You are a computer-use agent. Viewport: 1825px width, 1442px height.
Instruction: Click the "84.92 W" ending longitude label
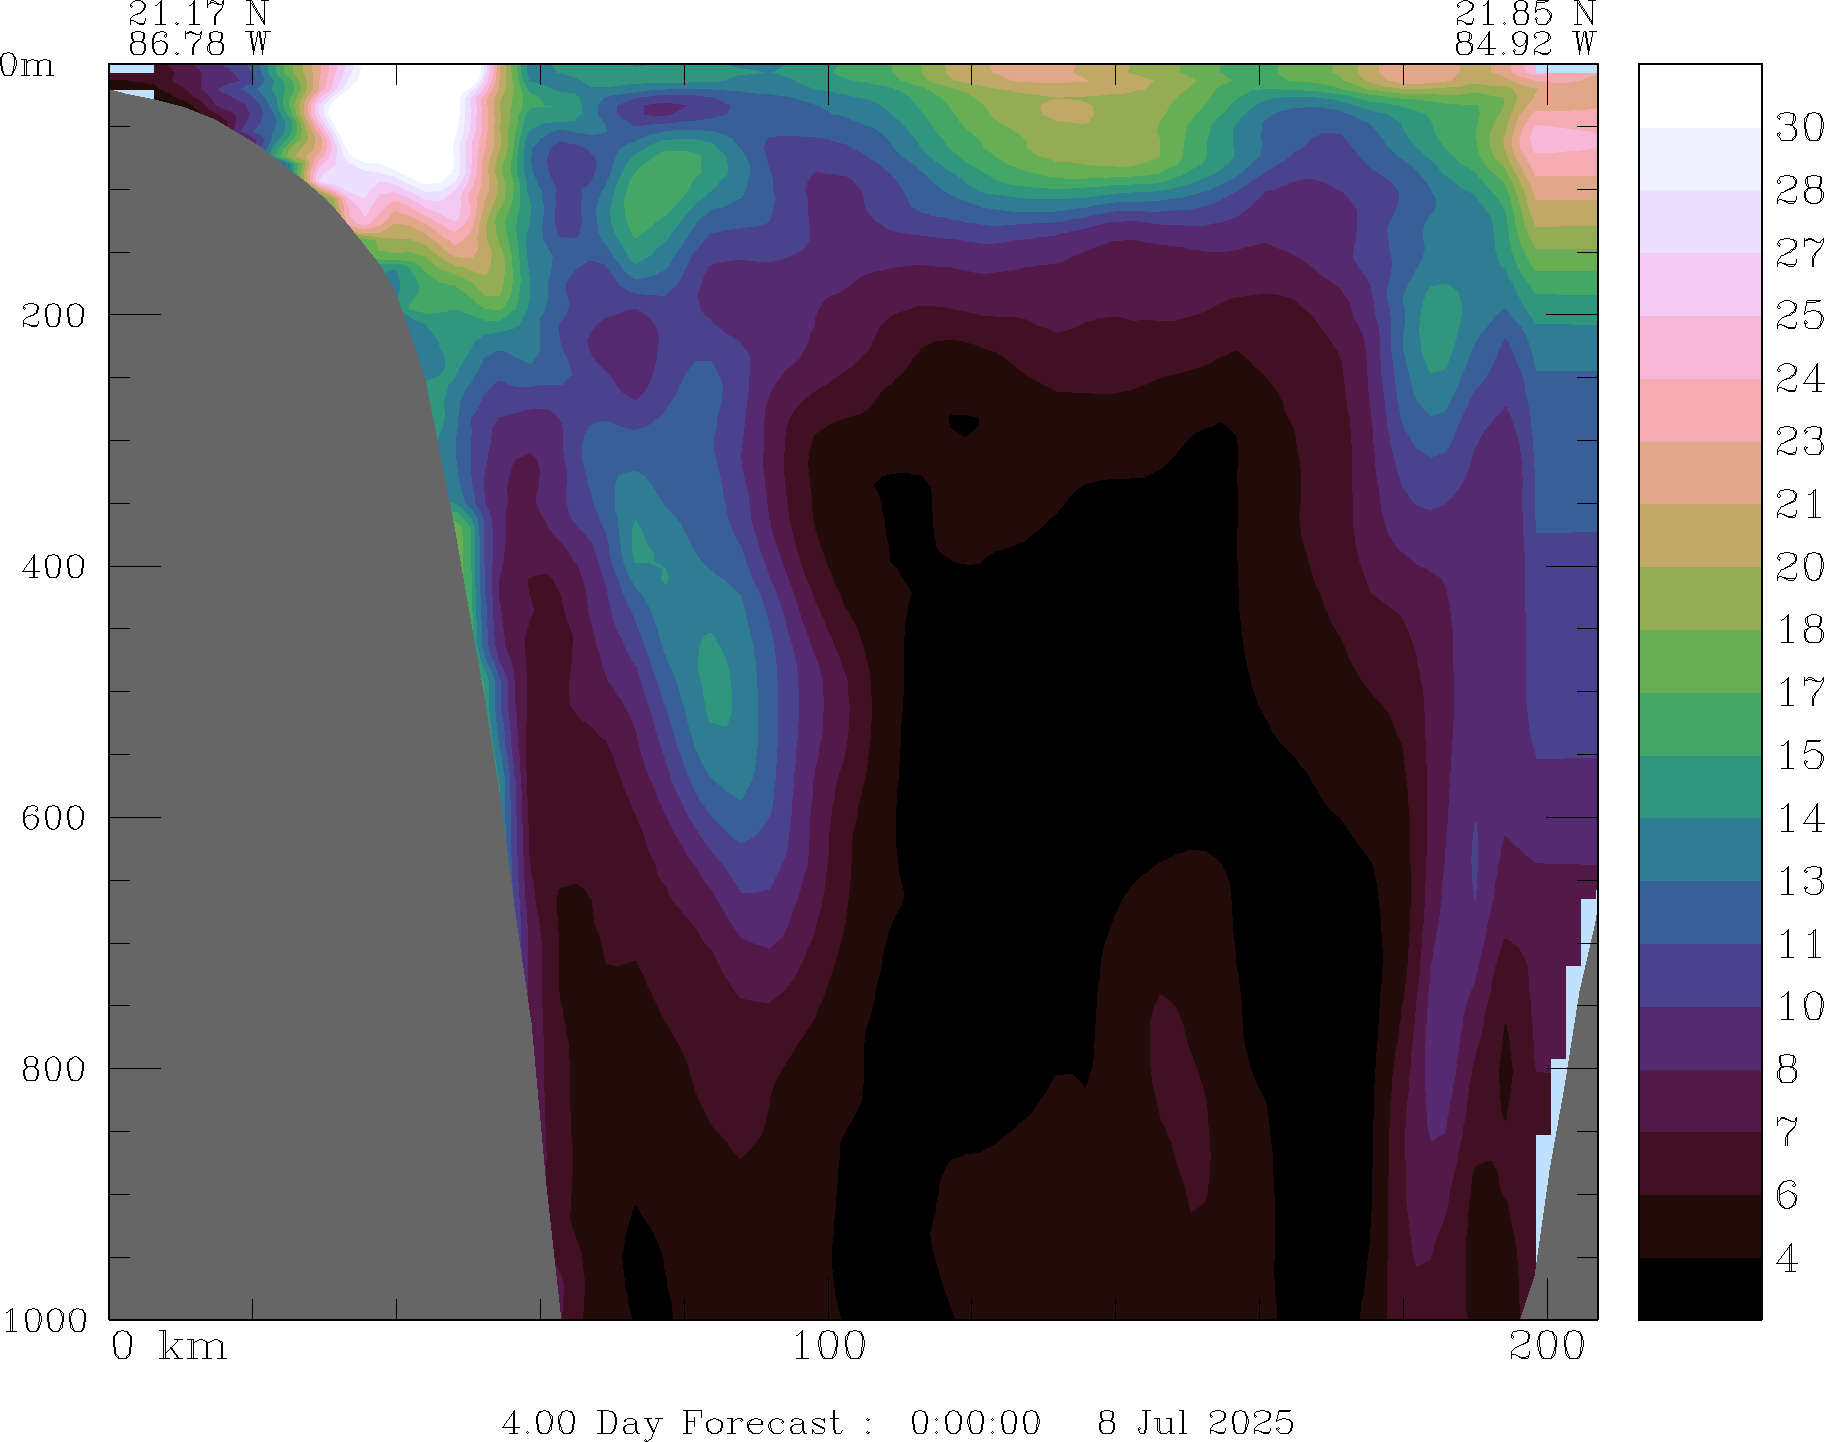coord(1524,44)
